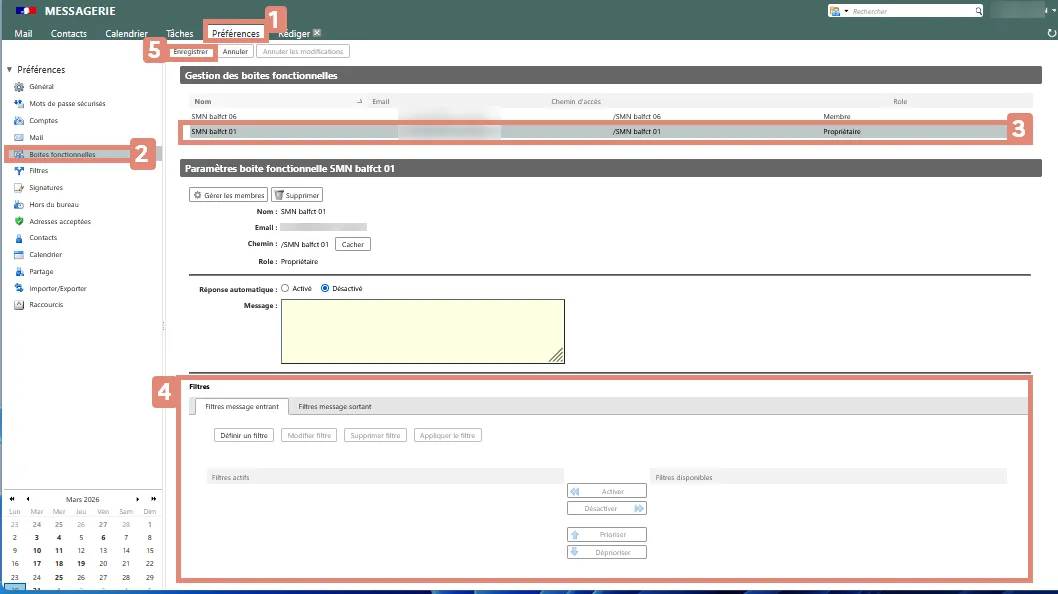Click the Chemin d'accès column header
1058x594 pixels.
(x=576, y=101)
